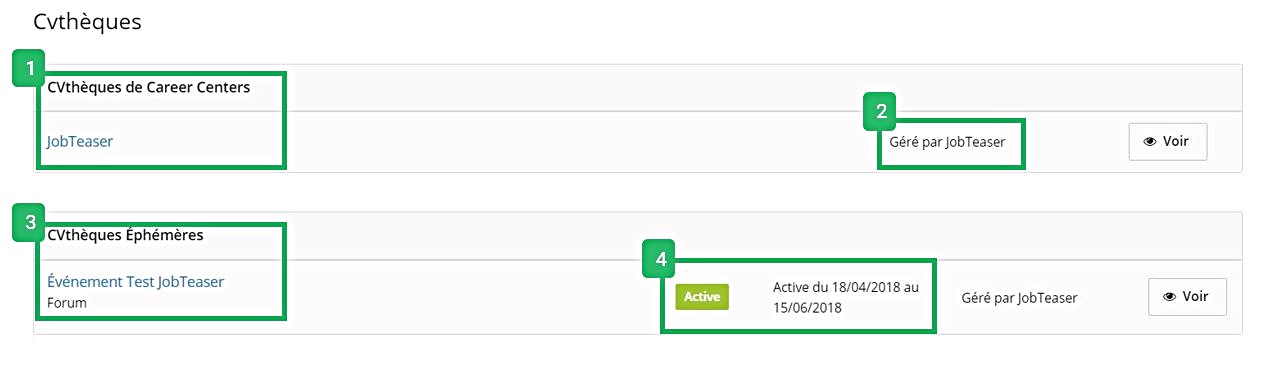Click the eye icon in JobTeaser row
Screen dimensions: 1262x372
(1150, 142)
